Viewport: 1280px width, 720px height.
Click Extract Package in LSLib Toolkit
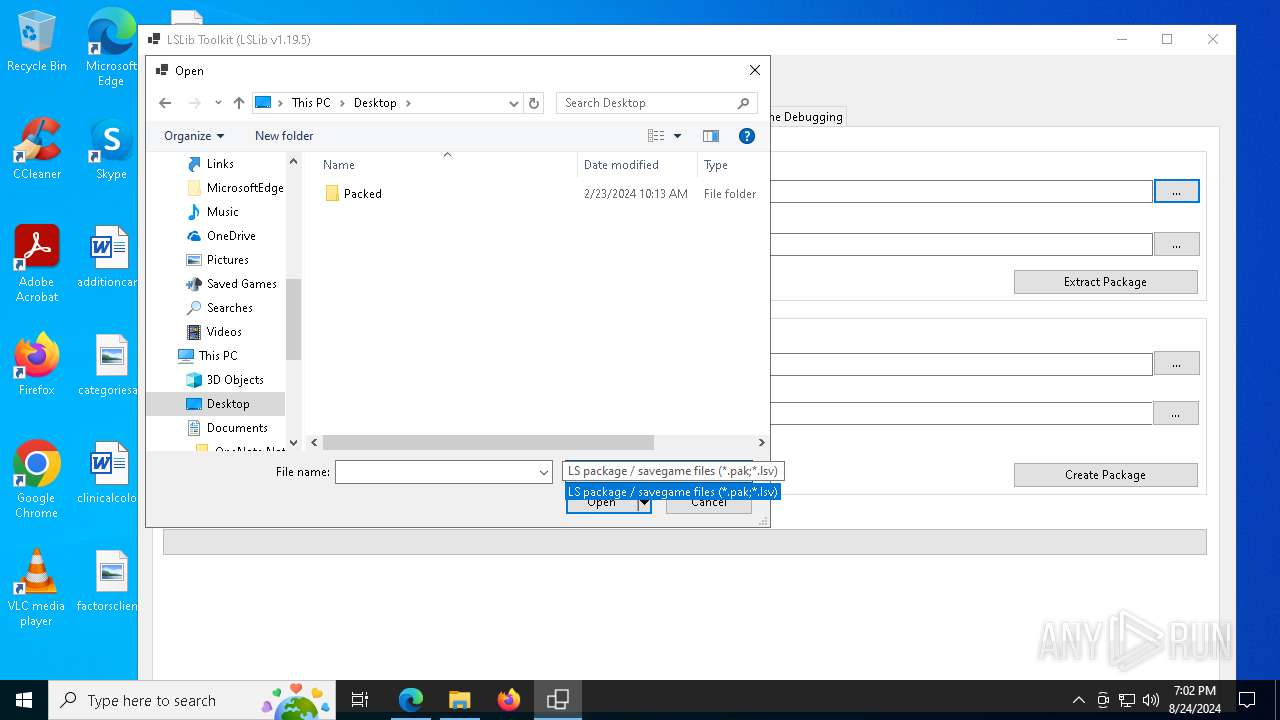(x=1105, y=282)
